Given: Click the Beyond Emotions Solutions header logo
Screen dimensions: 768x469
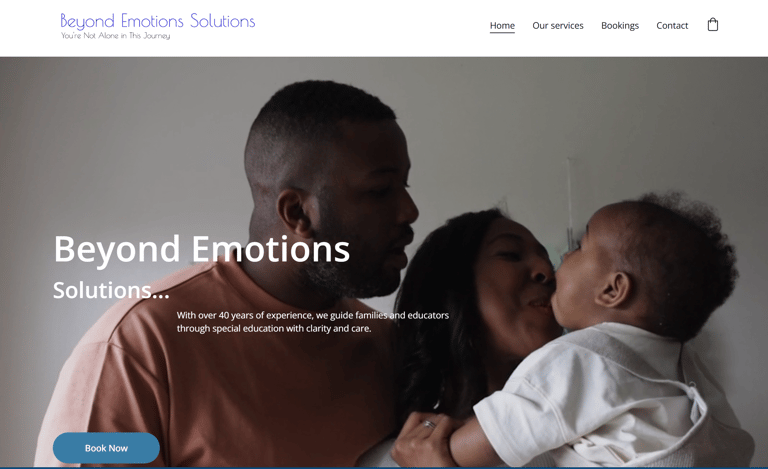Looking at the screenshot, I should point(158,25).
